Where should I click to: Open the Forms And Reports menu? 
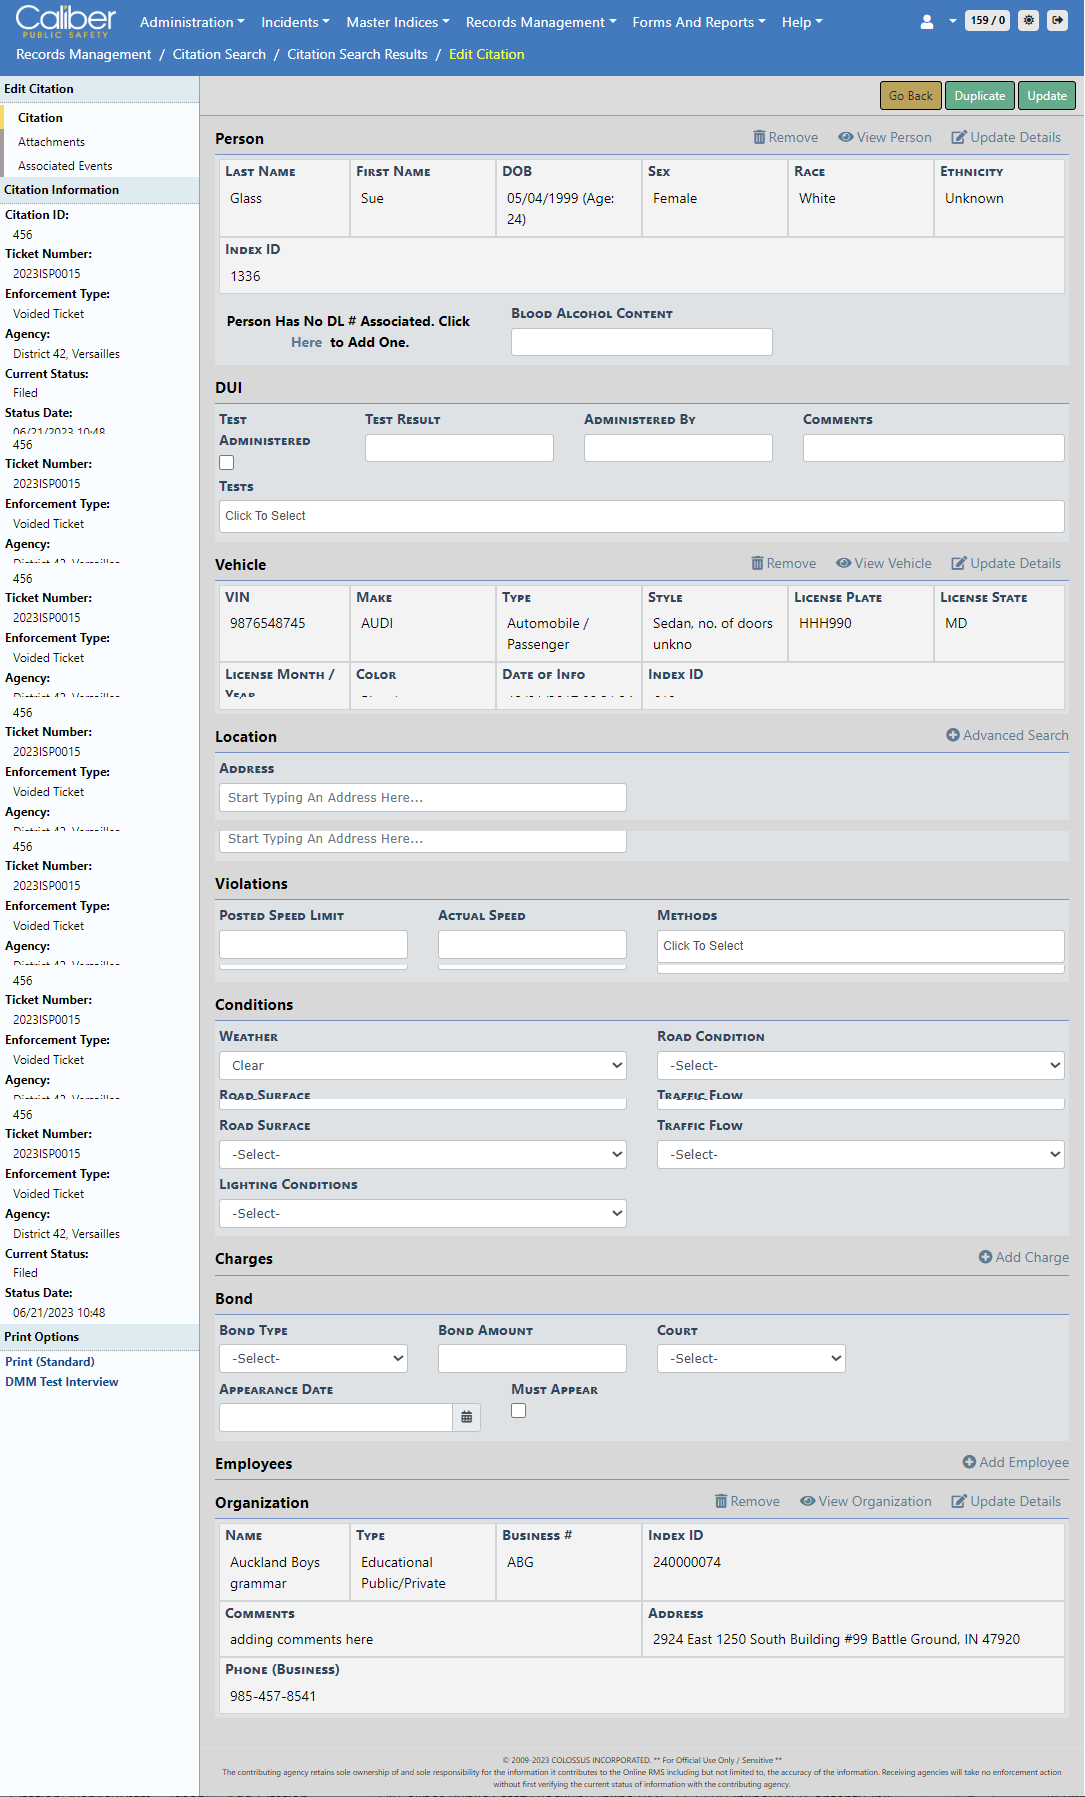point(698,22)
